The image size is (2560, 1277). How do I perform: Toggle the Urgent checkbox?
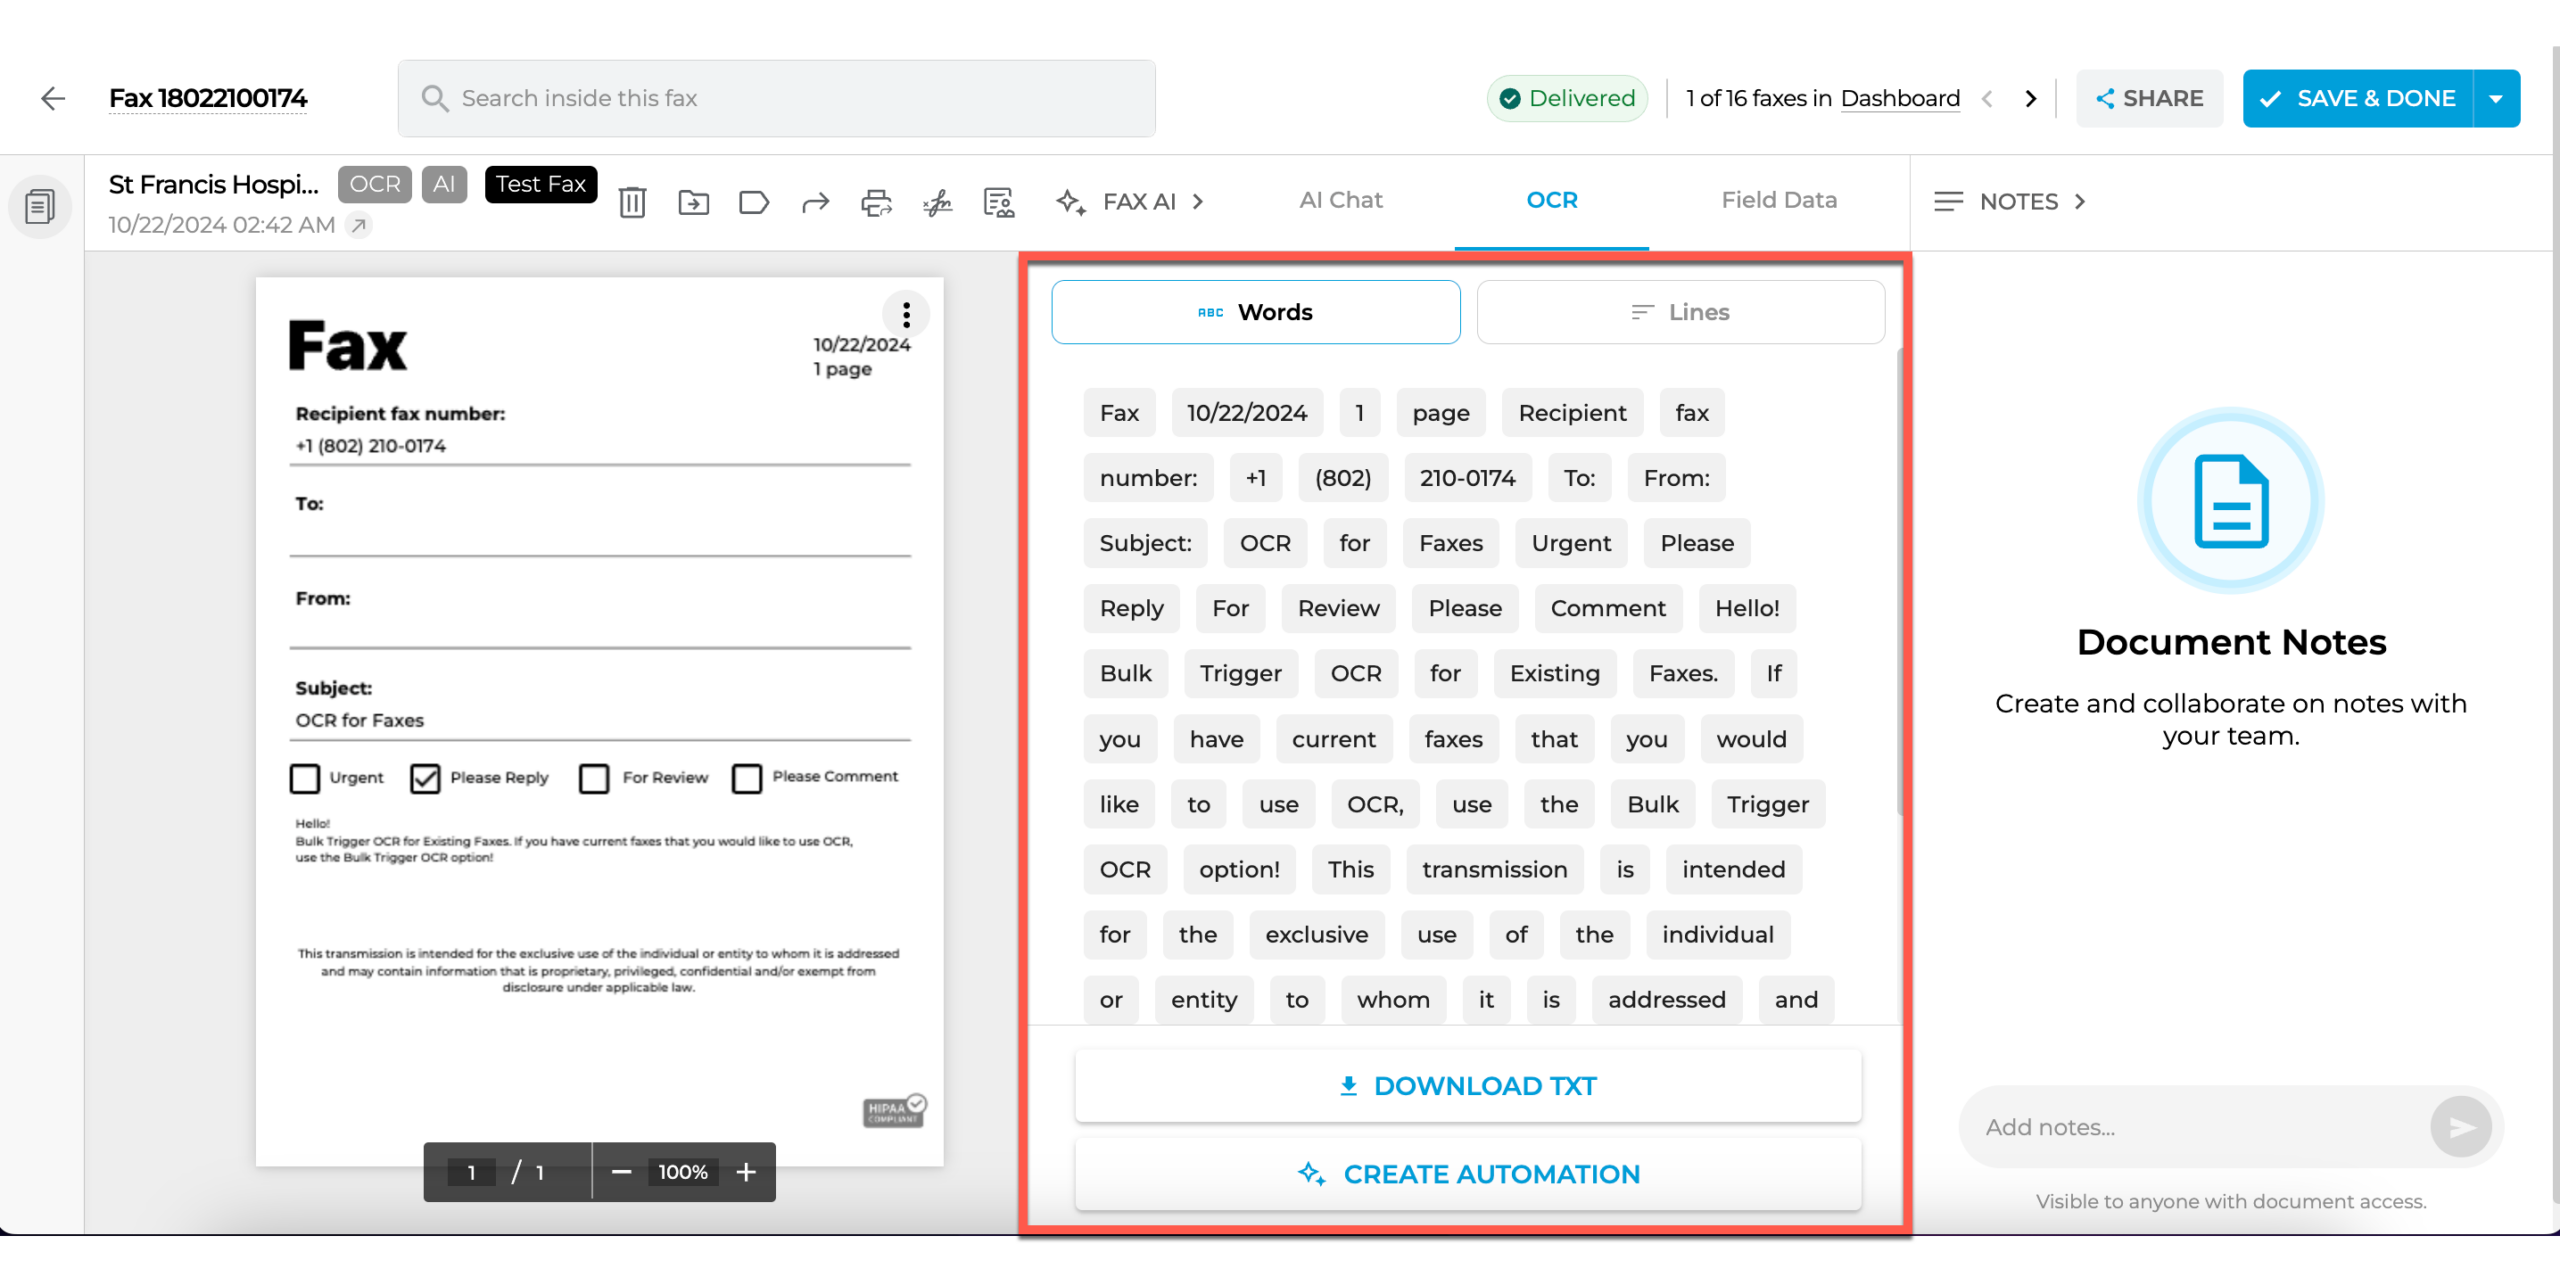coord(304,776)
